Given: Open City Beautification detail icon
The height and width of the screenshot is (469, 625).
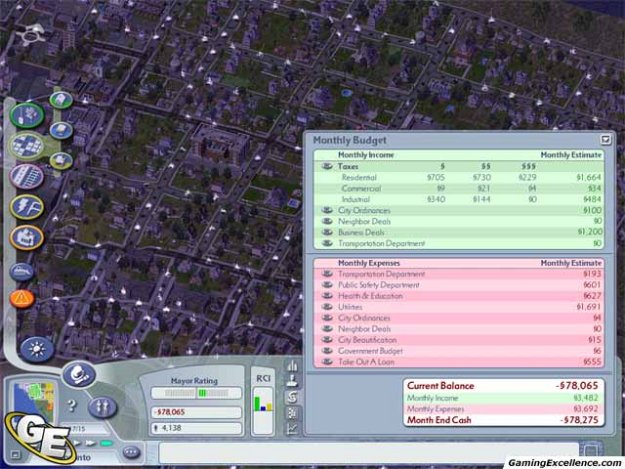Looking at the screenshot, I should 327,339.
